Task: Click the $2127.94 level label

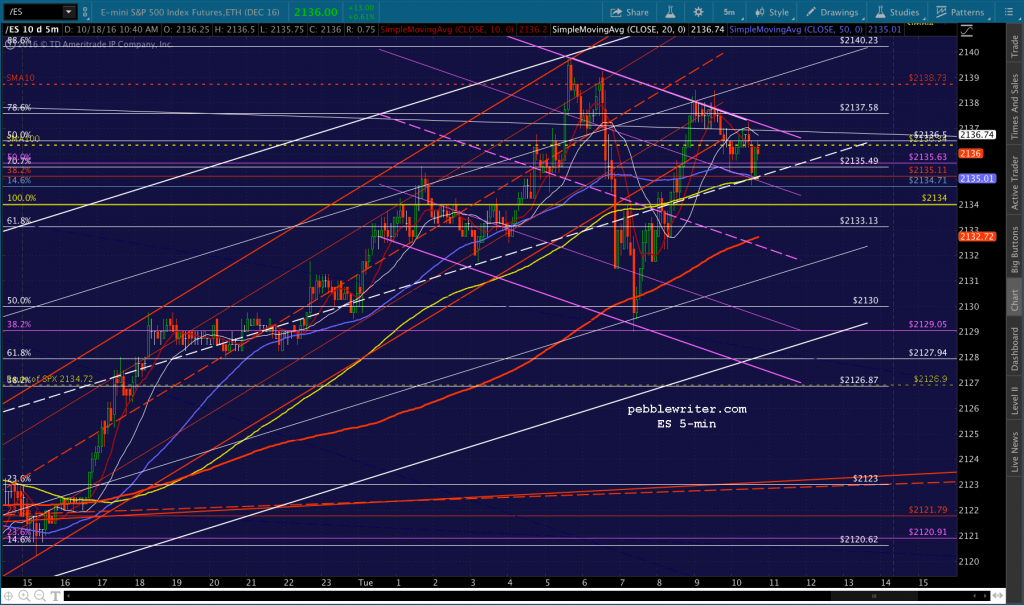Action: click(927, 353)
